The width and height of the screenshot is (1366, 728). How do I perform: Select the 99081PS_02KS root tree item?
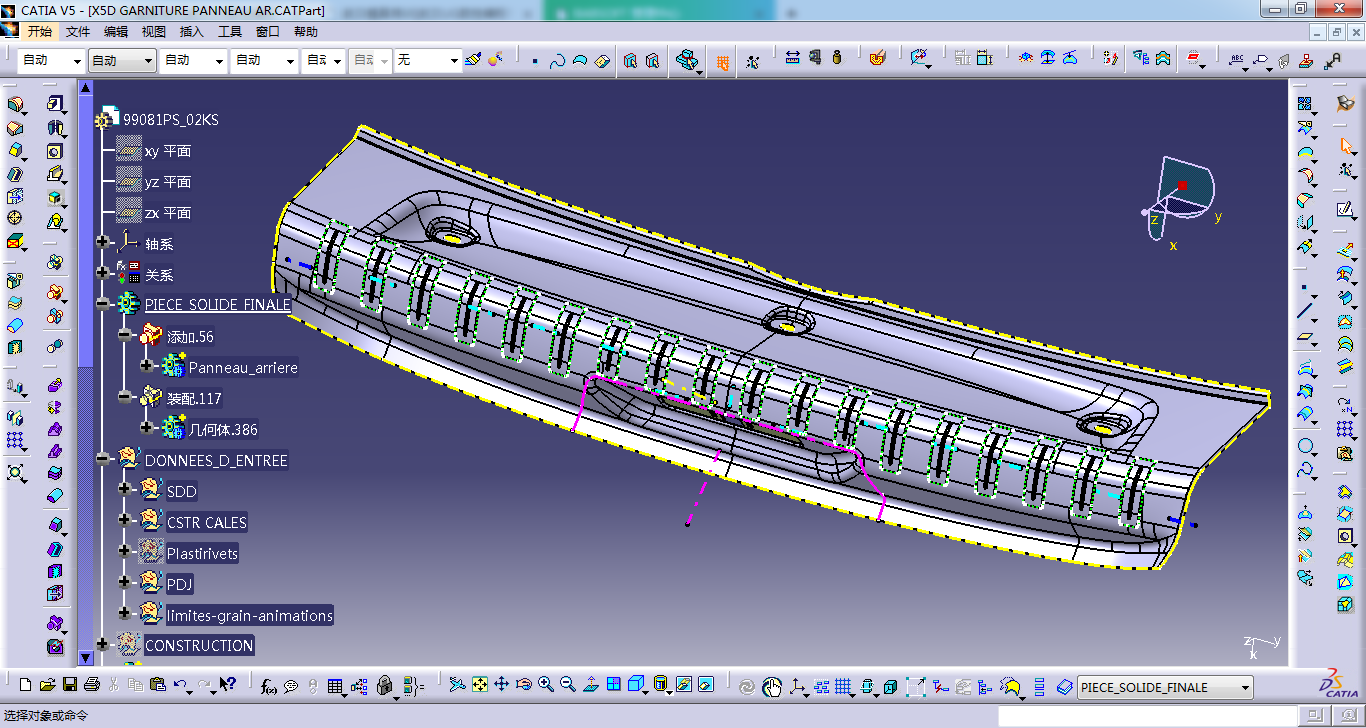click(171, 120)
